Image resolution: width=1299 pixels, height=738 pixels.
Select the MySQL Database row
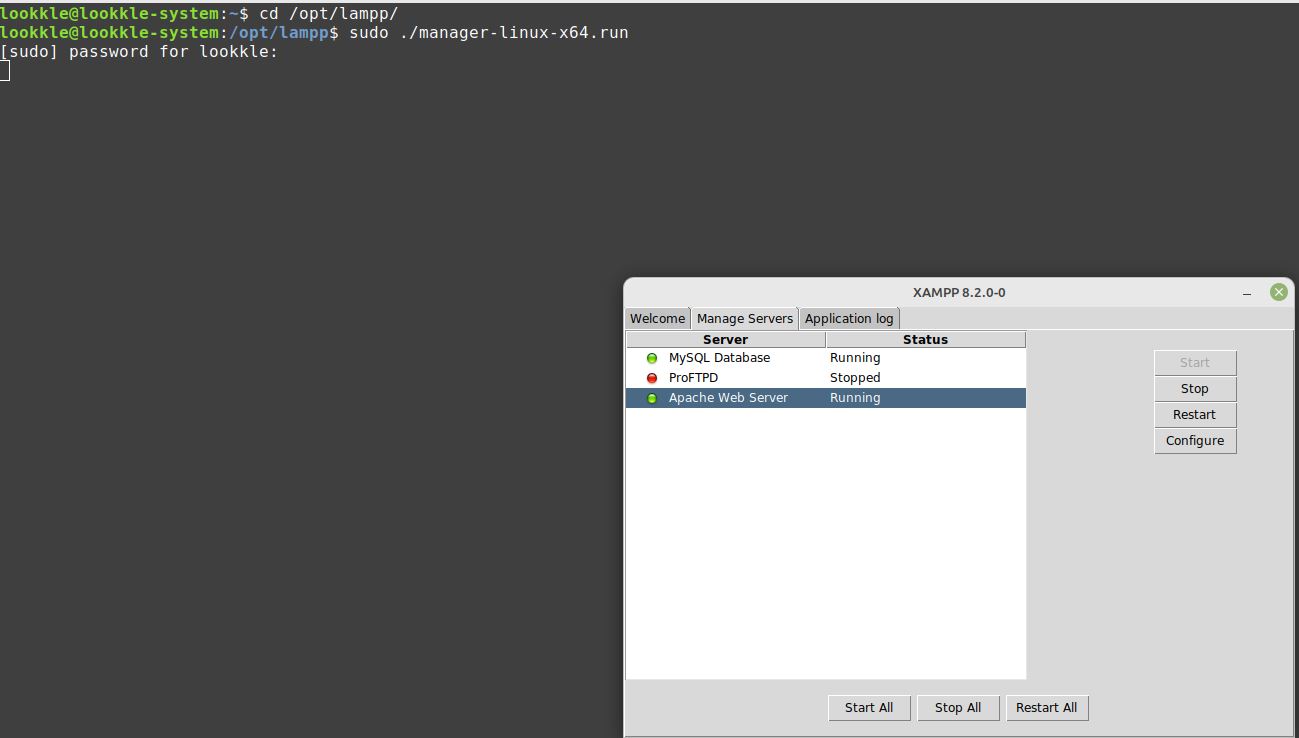[826, 358]
